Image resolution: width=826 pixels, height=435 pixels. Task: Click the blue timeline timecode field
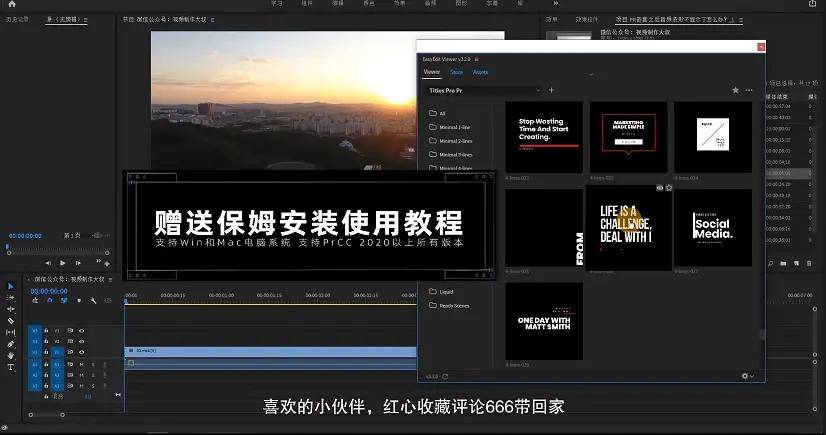pyautogui.click(x=49, y=291)
